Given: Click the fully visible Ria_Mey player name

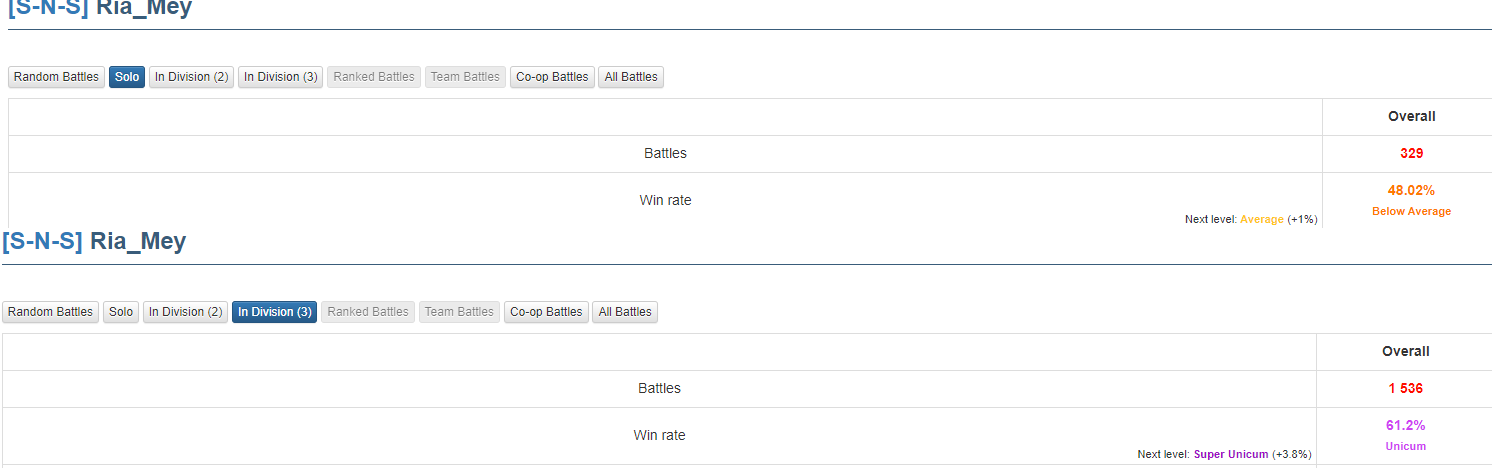Looking at the screenshot, I should coord(138,241).
